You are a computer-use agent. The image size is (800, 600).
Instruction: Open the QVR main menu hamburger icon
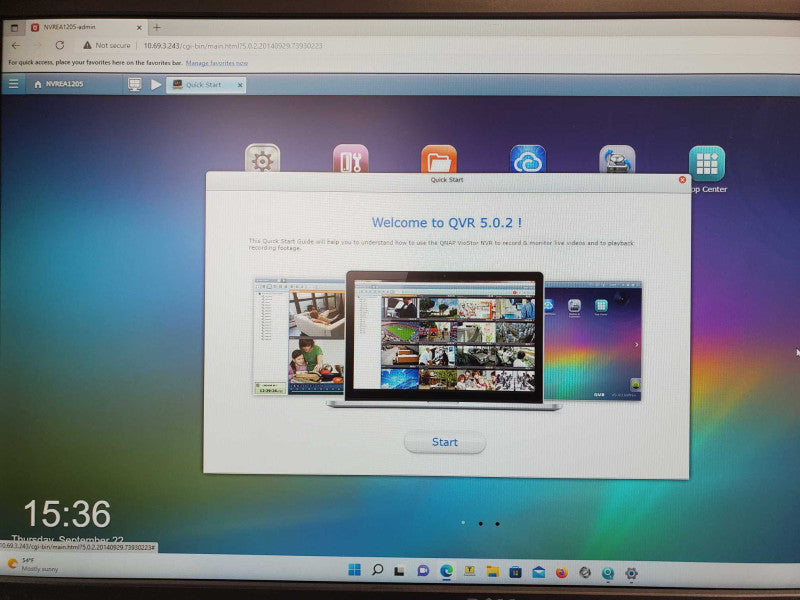coord(13,84)
